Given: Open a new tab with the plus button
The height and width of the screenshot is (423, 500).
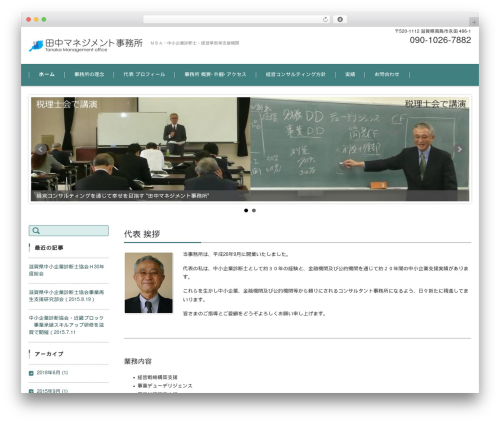Looking at the screenshot, I should tap(474, 22).
